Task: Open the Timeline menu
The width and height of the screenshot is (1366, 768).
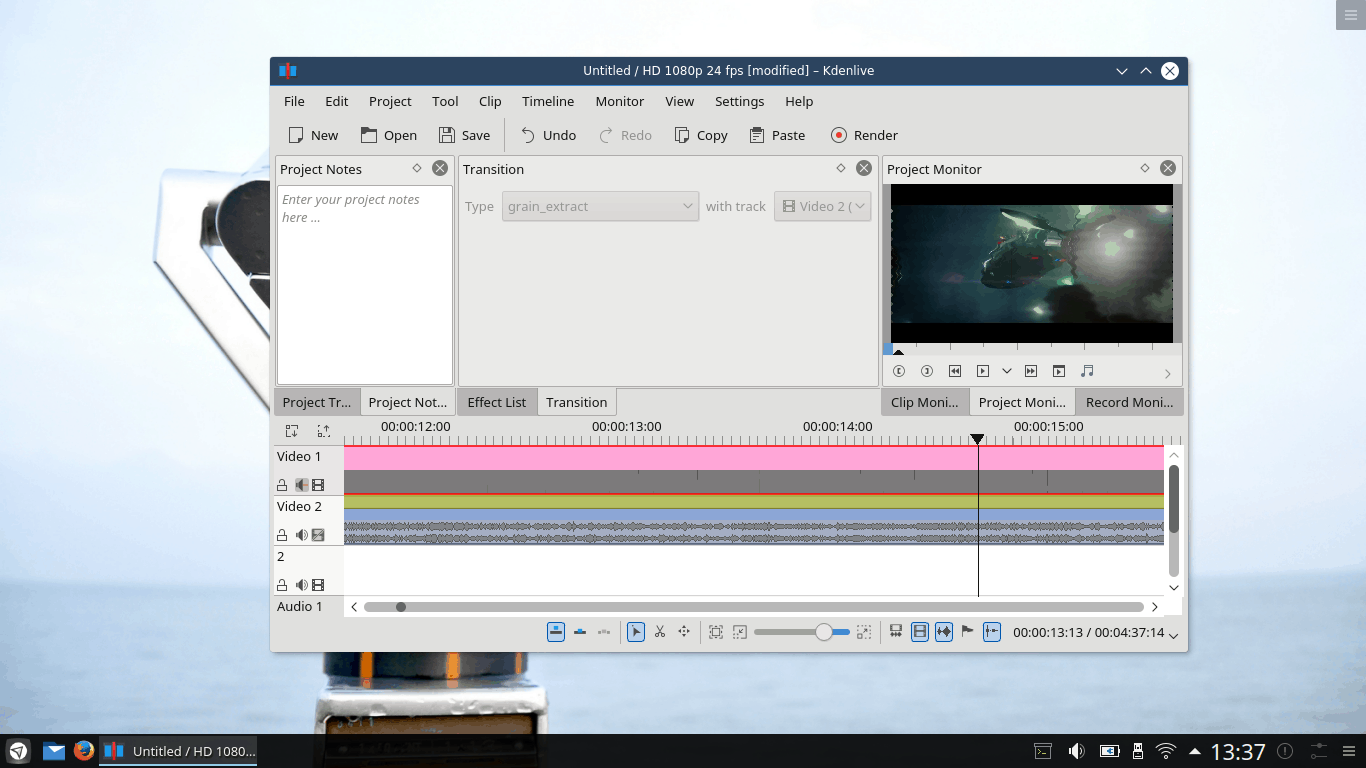Action: tap(548, 101)
